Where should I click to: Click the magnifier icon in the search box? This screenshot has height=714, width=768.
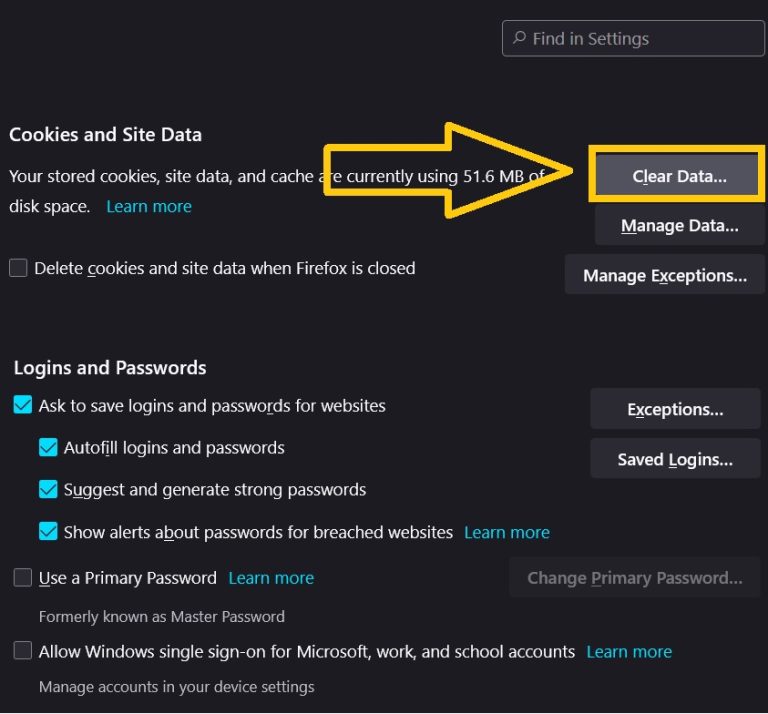click(520, 37)
